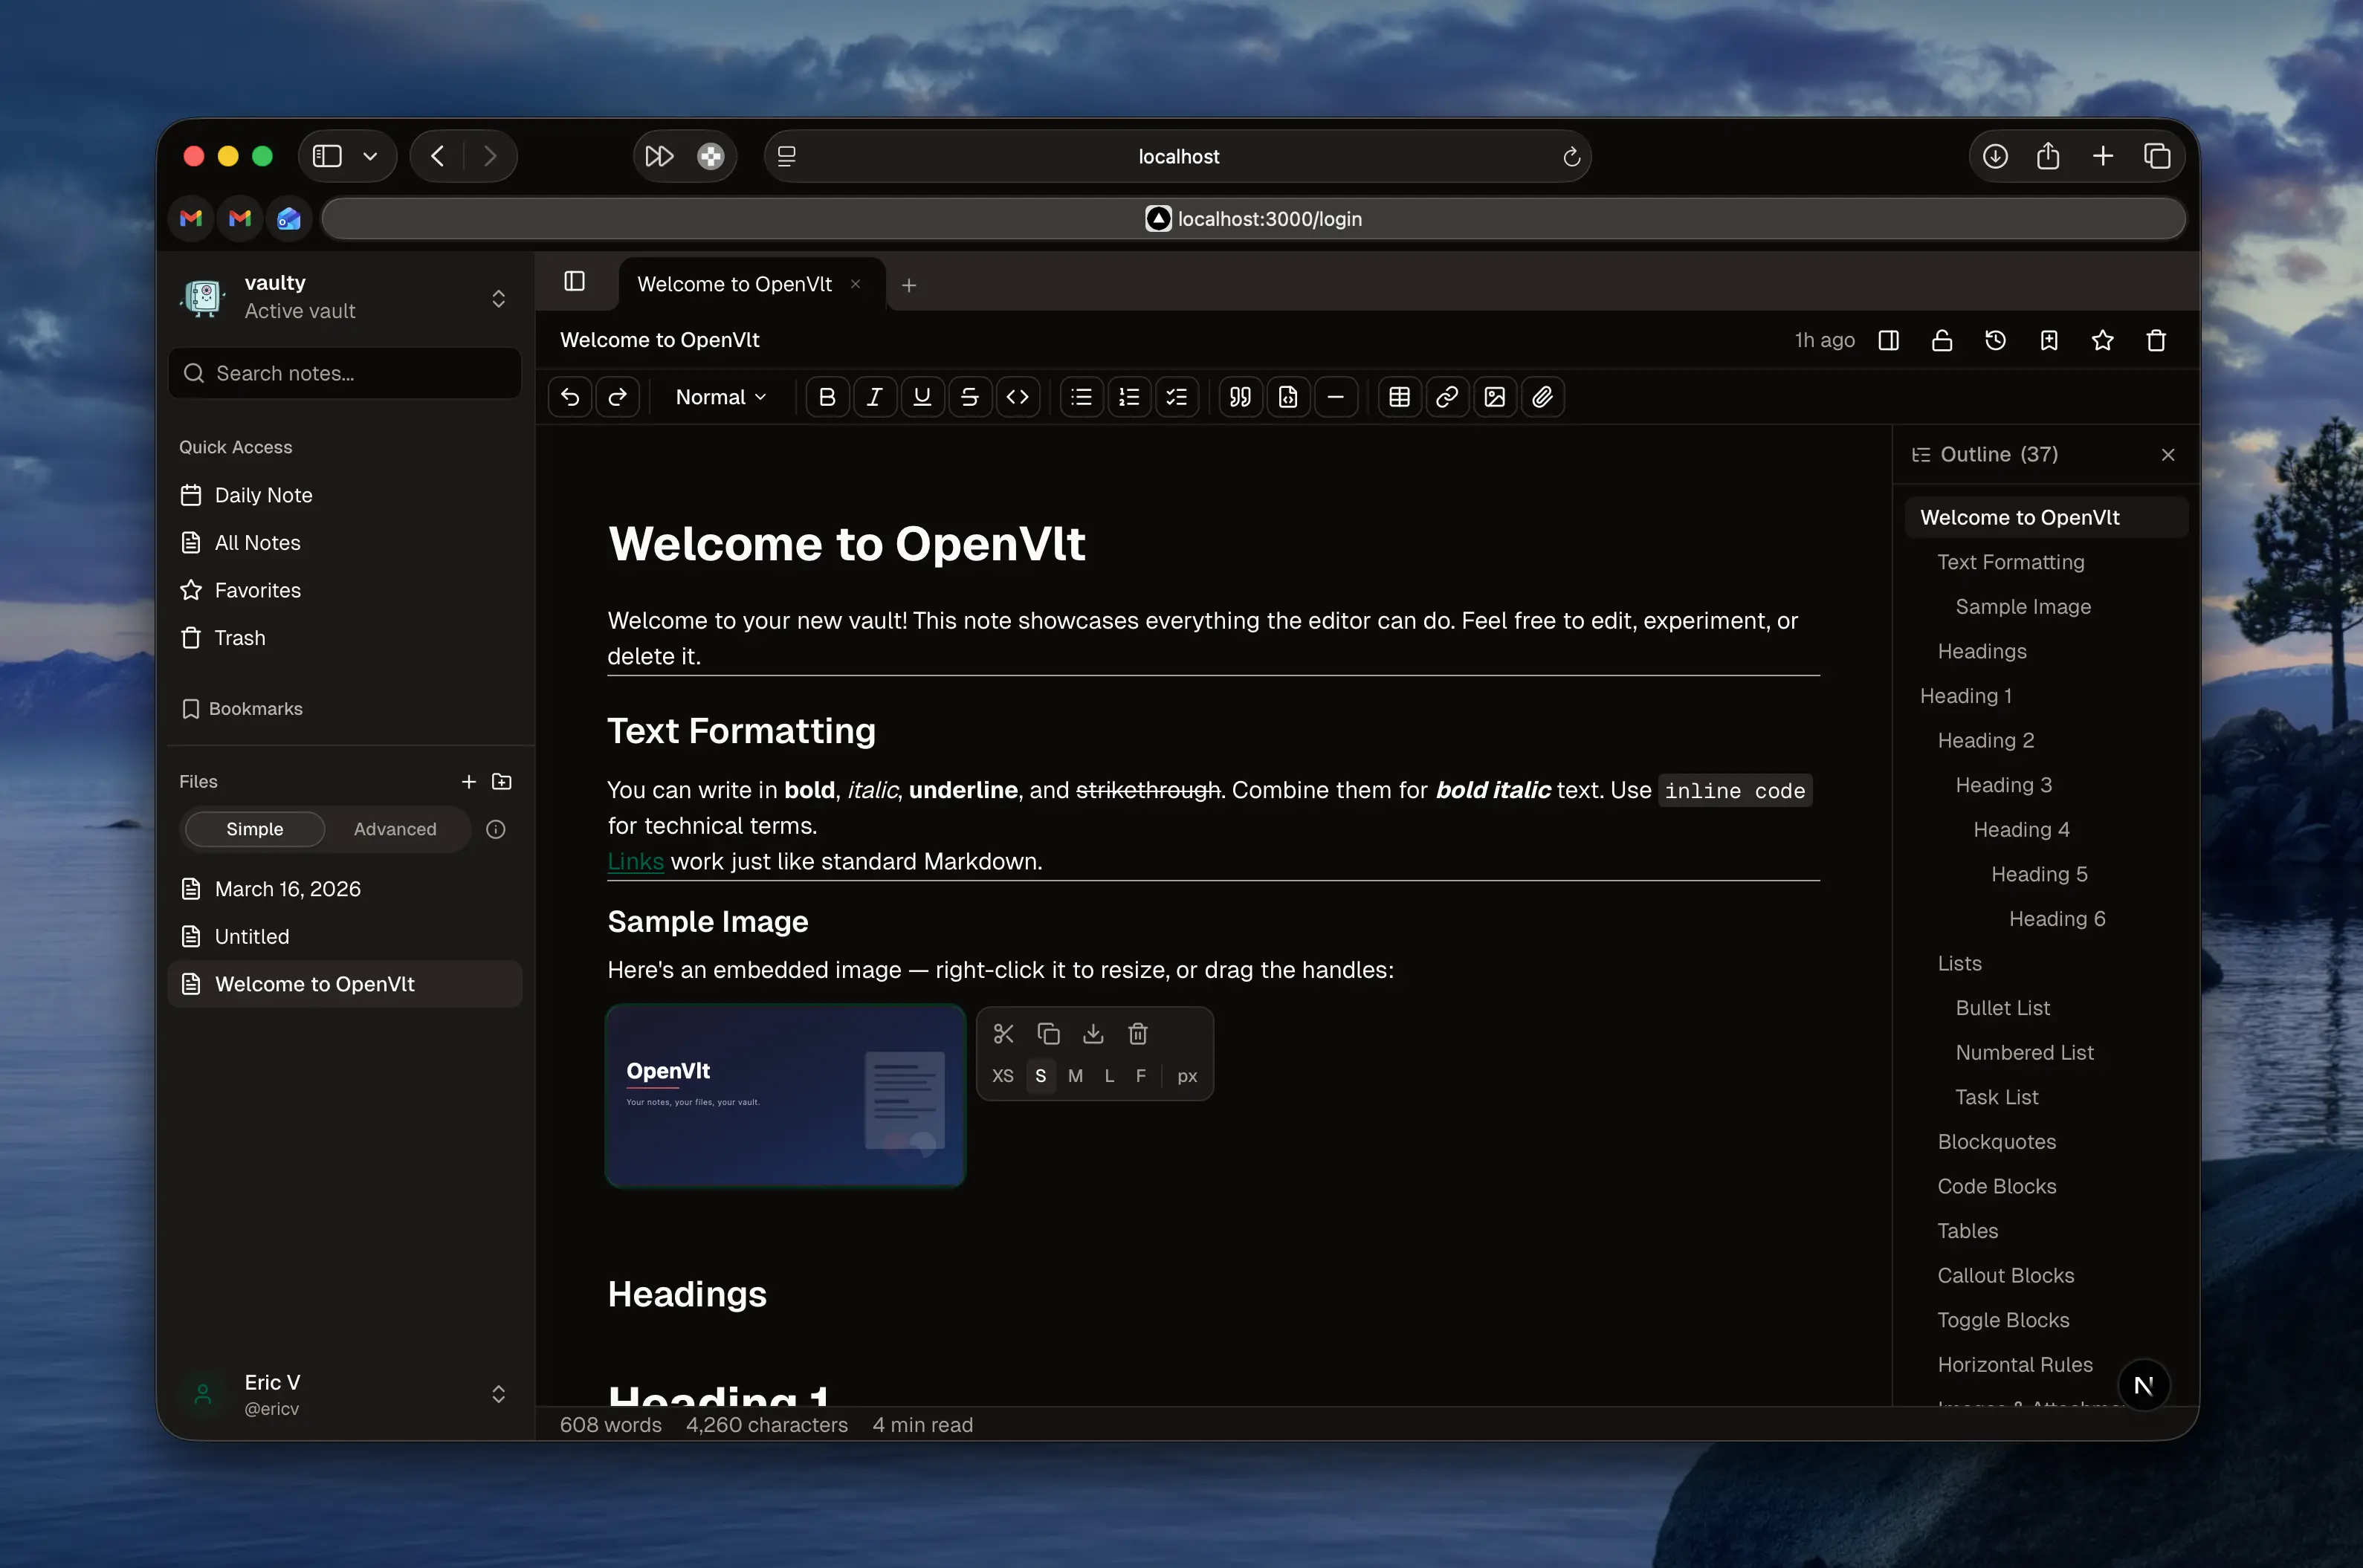The image size is (2363, 1568).
Task: Toggle note lock with padlock icon
Action: click(1942, 340)
